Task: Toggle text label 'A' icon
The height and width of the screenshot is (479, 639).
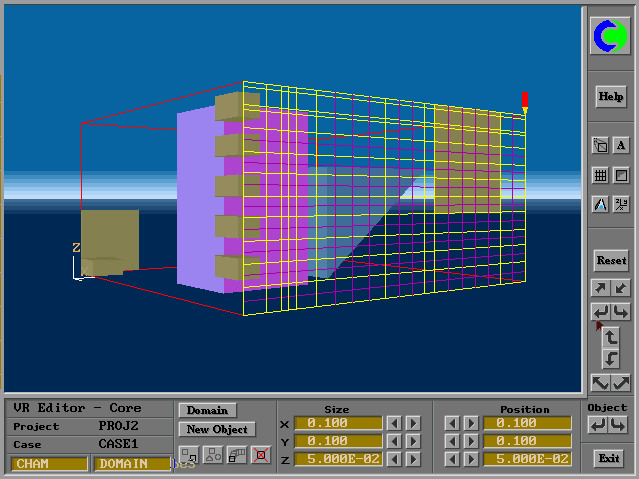Action: (621, 146)
